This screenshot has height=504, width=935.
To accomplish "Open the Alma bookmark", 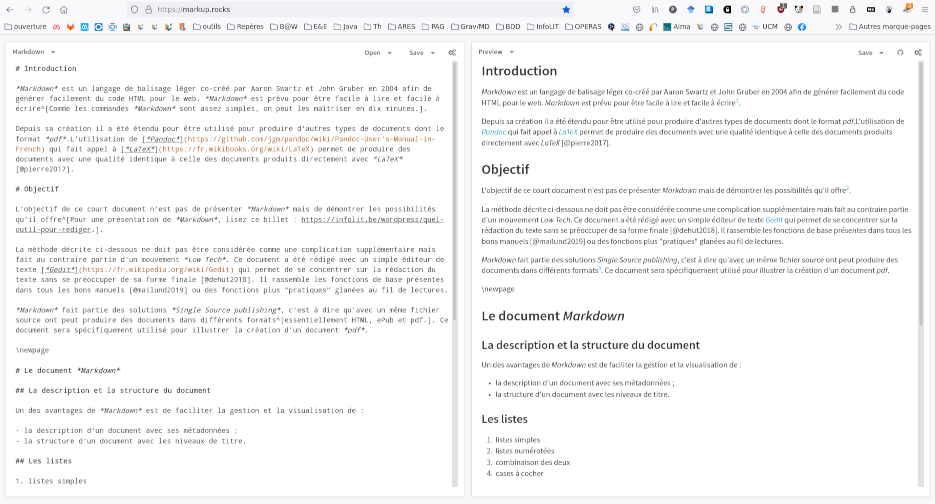I will (676, 27).
